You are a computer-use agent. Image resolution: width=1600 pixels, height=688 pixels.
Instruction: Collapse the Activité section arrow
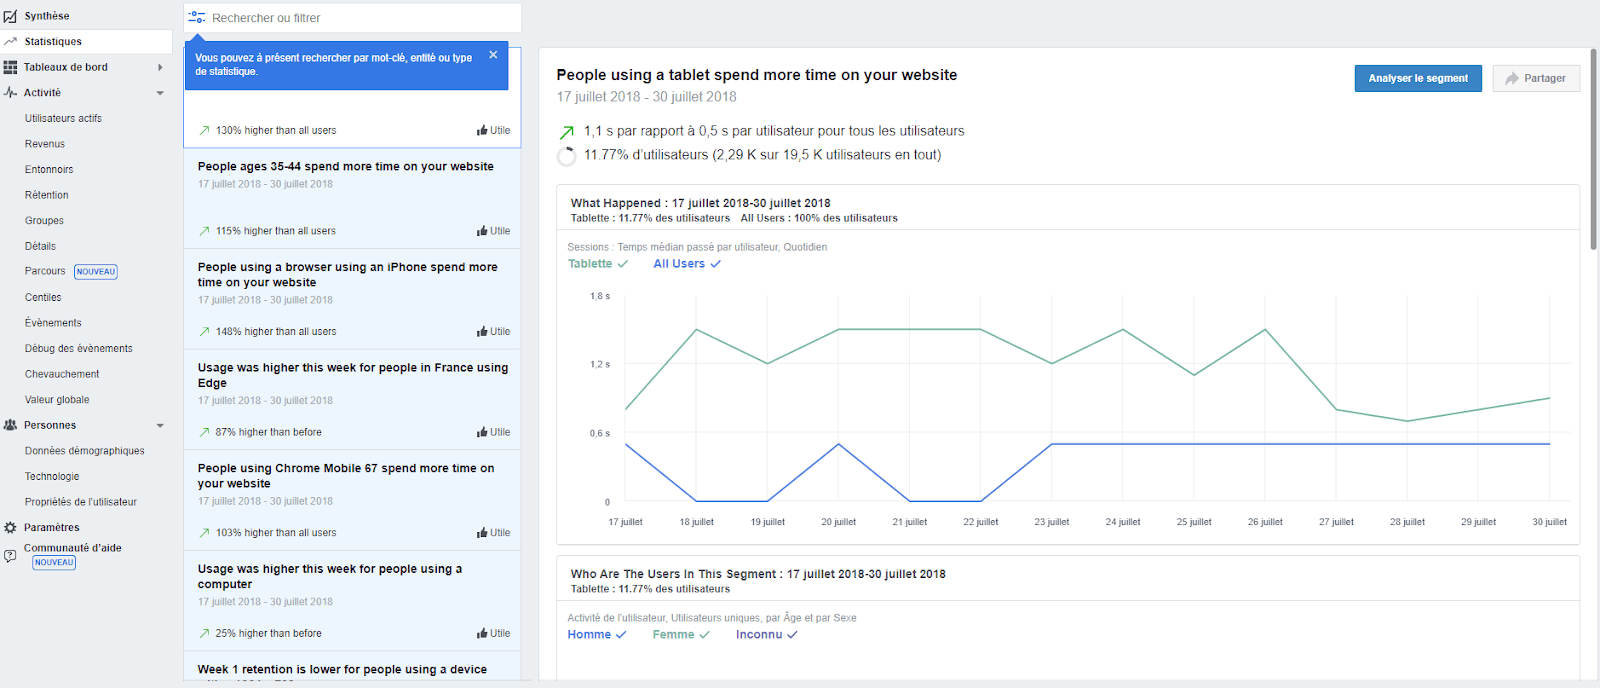[160, 93]
